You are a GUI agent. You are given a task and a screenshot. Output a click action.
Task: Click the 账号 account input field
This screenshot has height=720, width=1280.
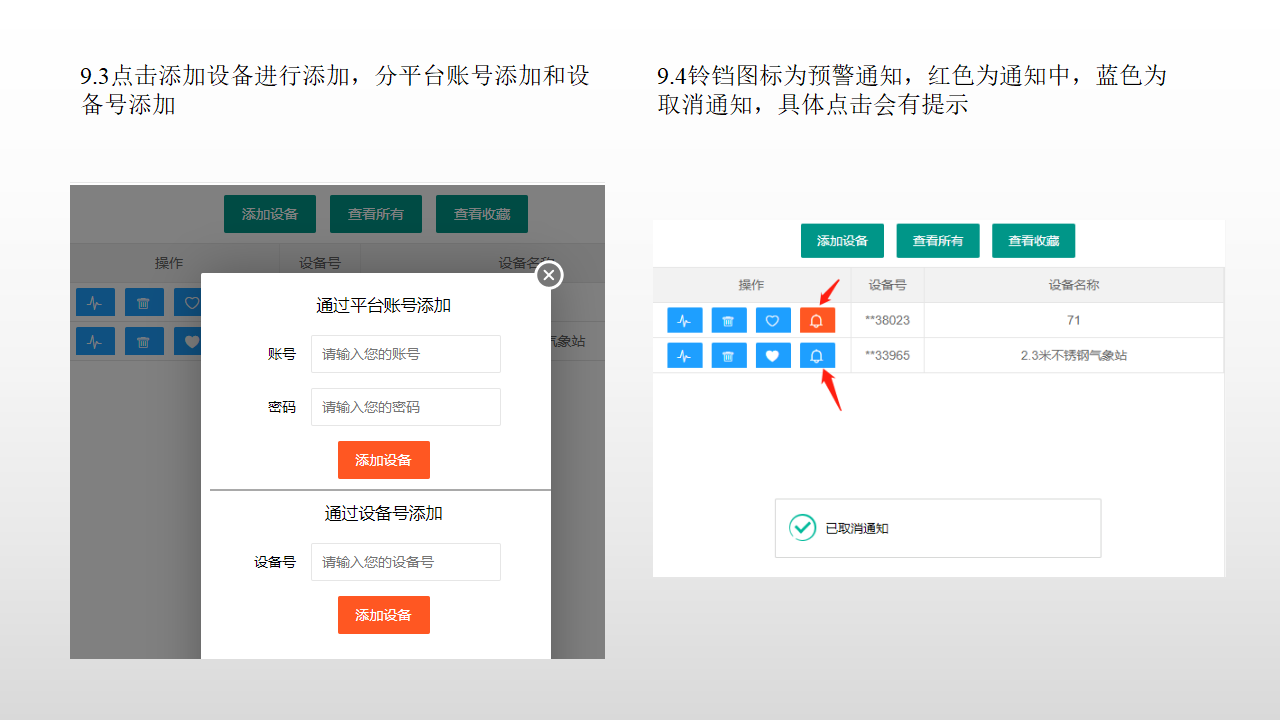[405, 354]
